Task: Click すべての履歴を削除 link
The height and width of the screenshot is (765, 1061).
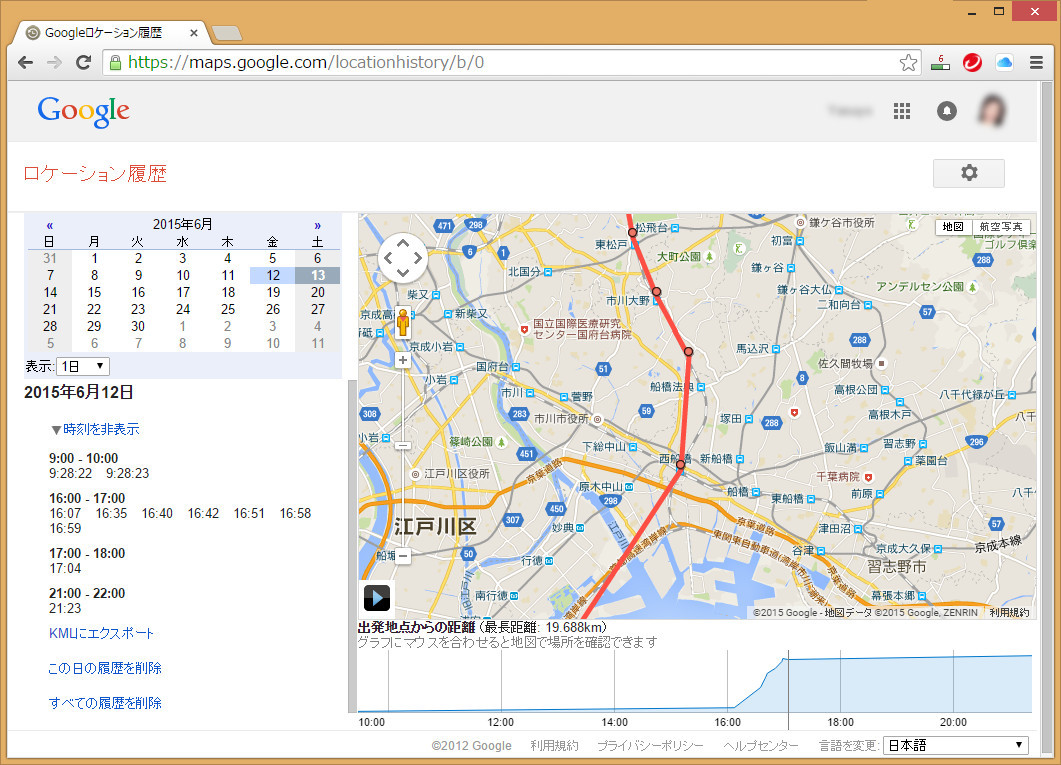Action: pos(105,703)
